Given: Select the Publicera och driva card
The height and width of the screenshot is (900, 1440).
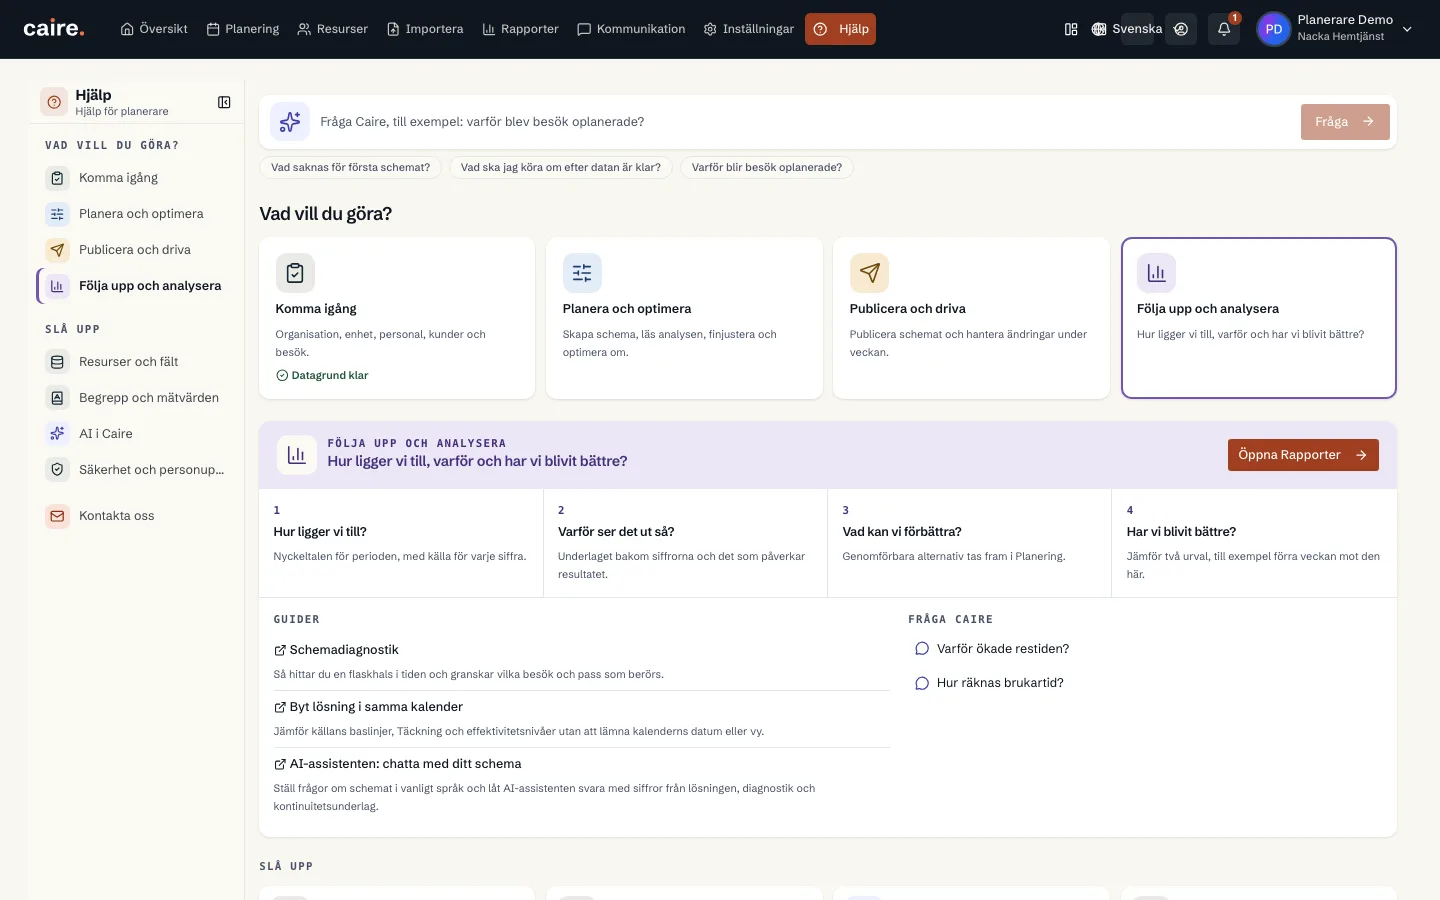Looking at the screenshot, I should (971, 318).
